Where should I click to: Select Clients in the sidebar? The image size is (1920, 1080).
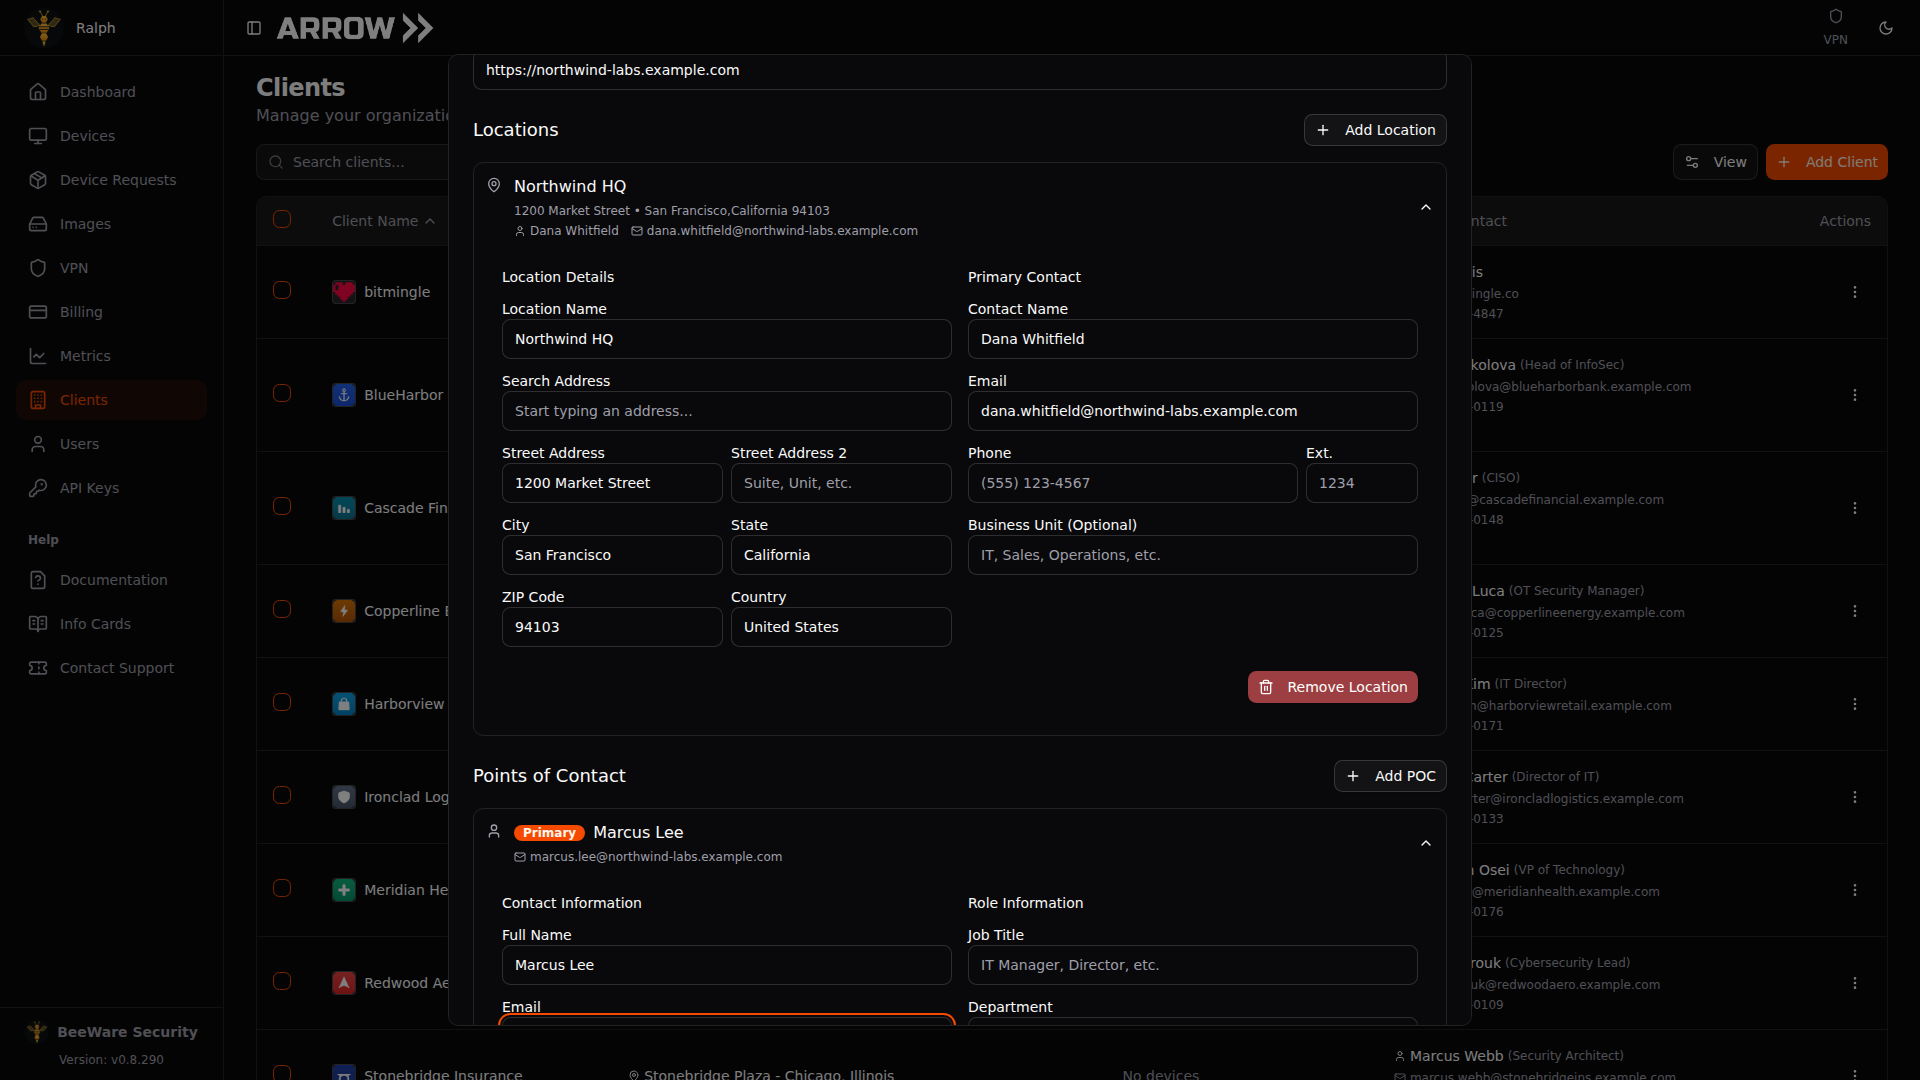pyautogui.click(x=111, y=400)
